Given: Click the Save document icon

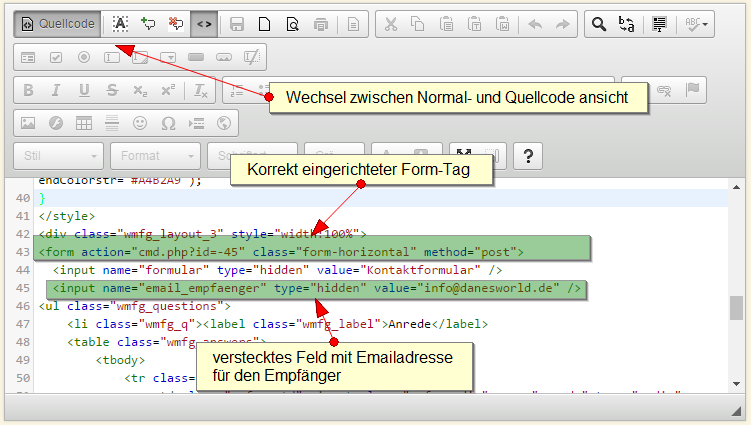Looking at the screenshot, I should [237, 23].
